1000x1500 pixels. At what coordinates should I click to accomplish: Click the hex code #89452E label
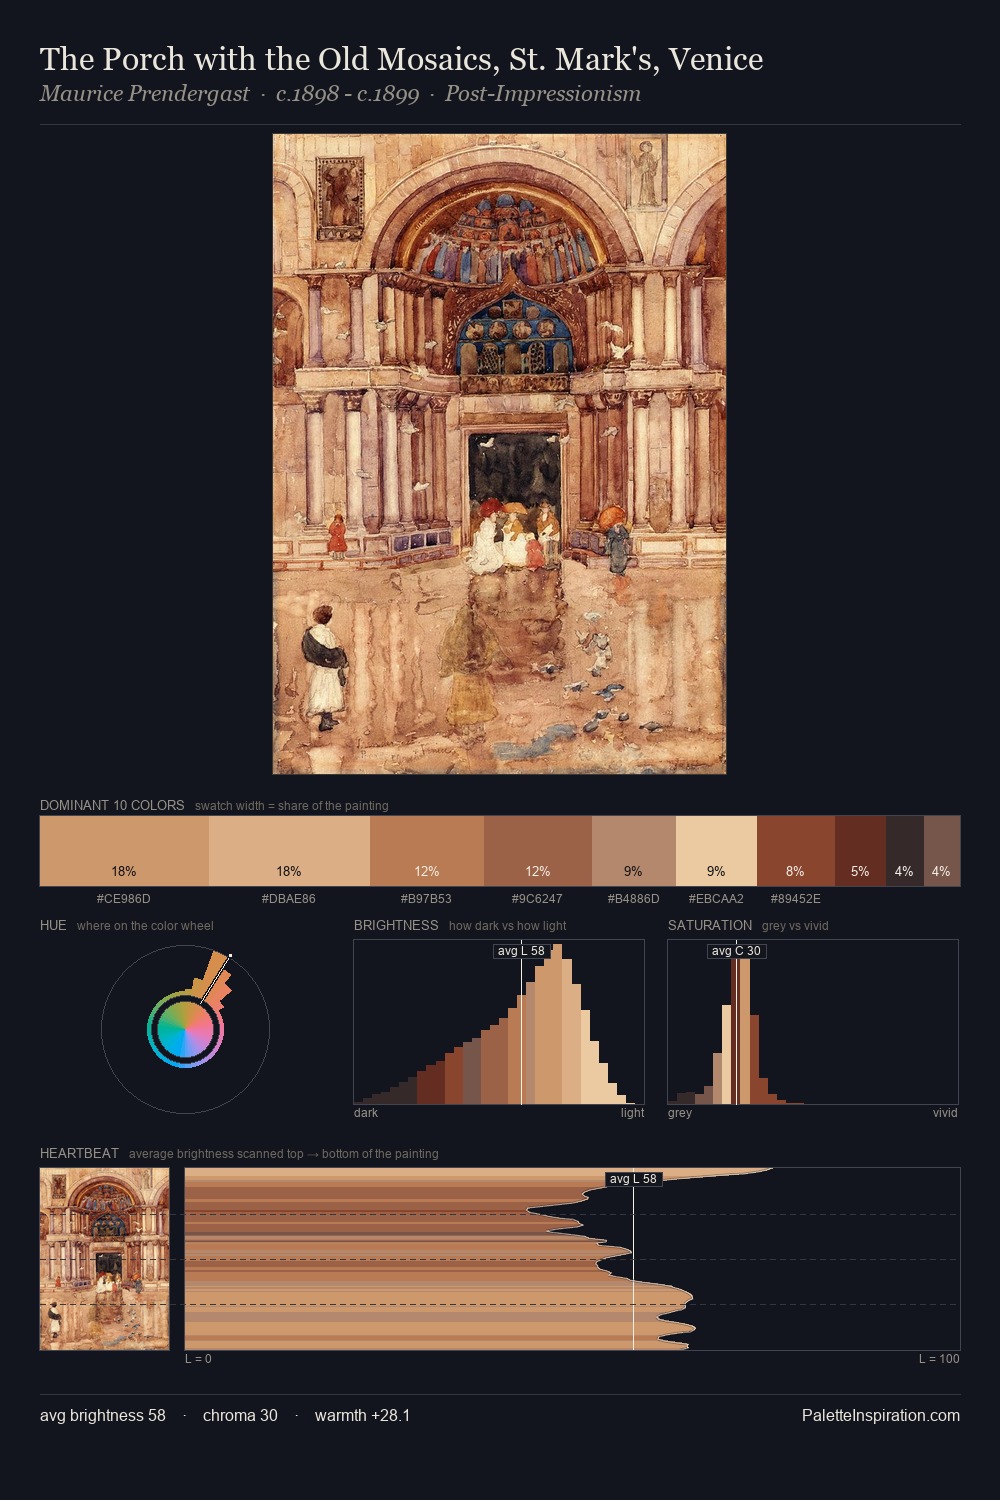point(796,899)
